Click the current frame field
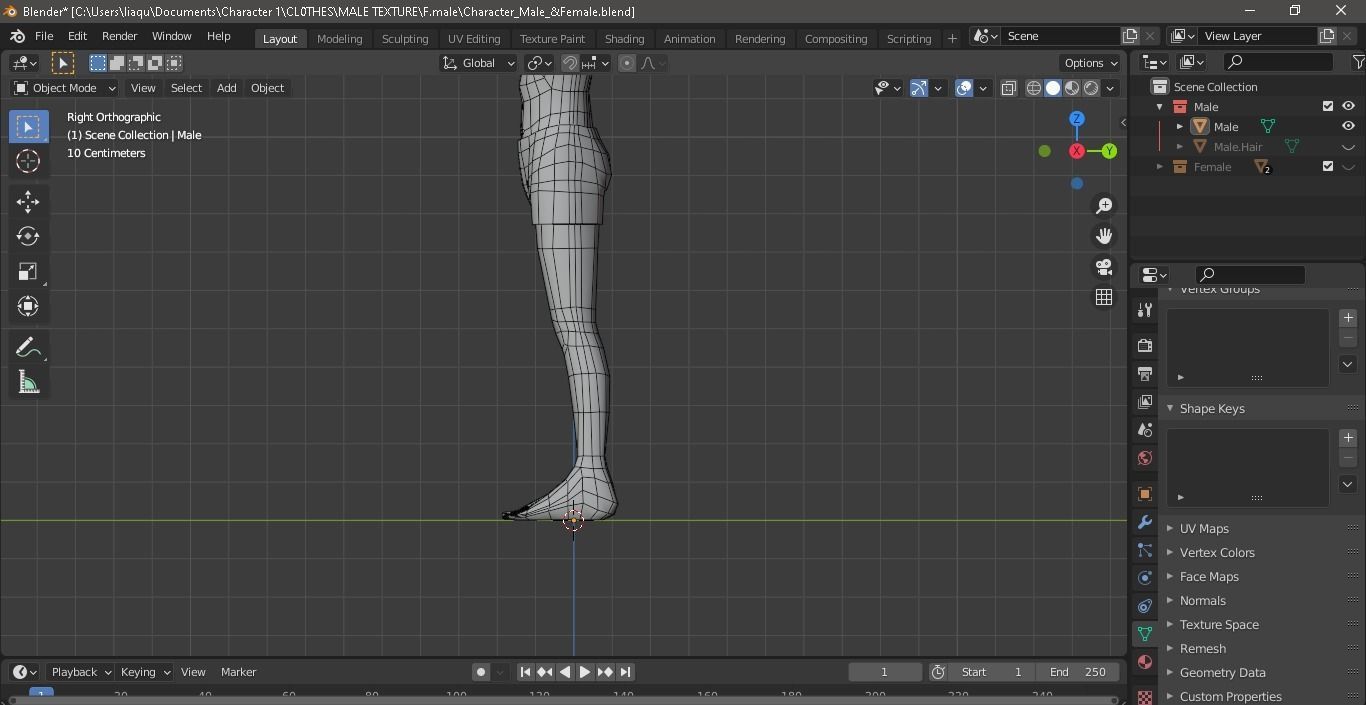This screenshot has width=1366, height=705. click(885, 672)
